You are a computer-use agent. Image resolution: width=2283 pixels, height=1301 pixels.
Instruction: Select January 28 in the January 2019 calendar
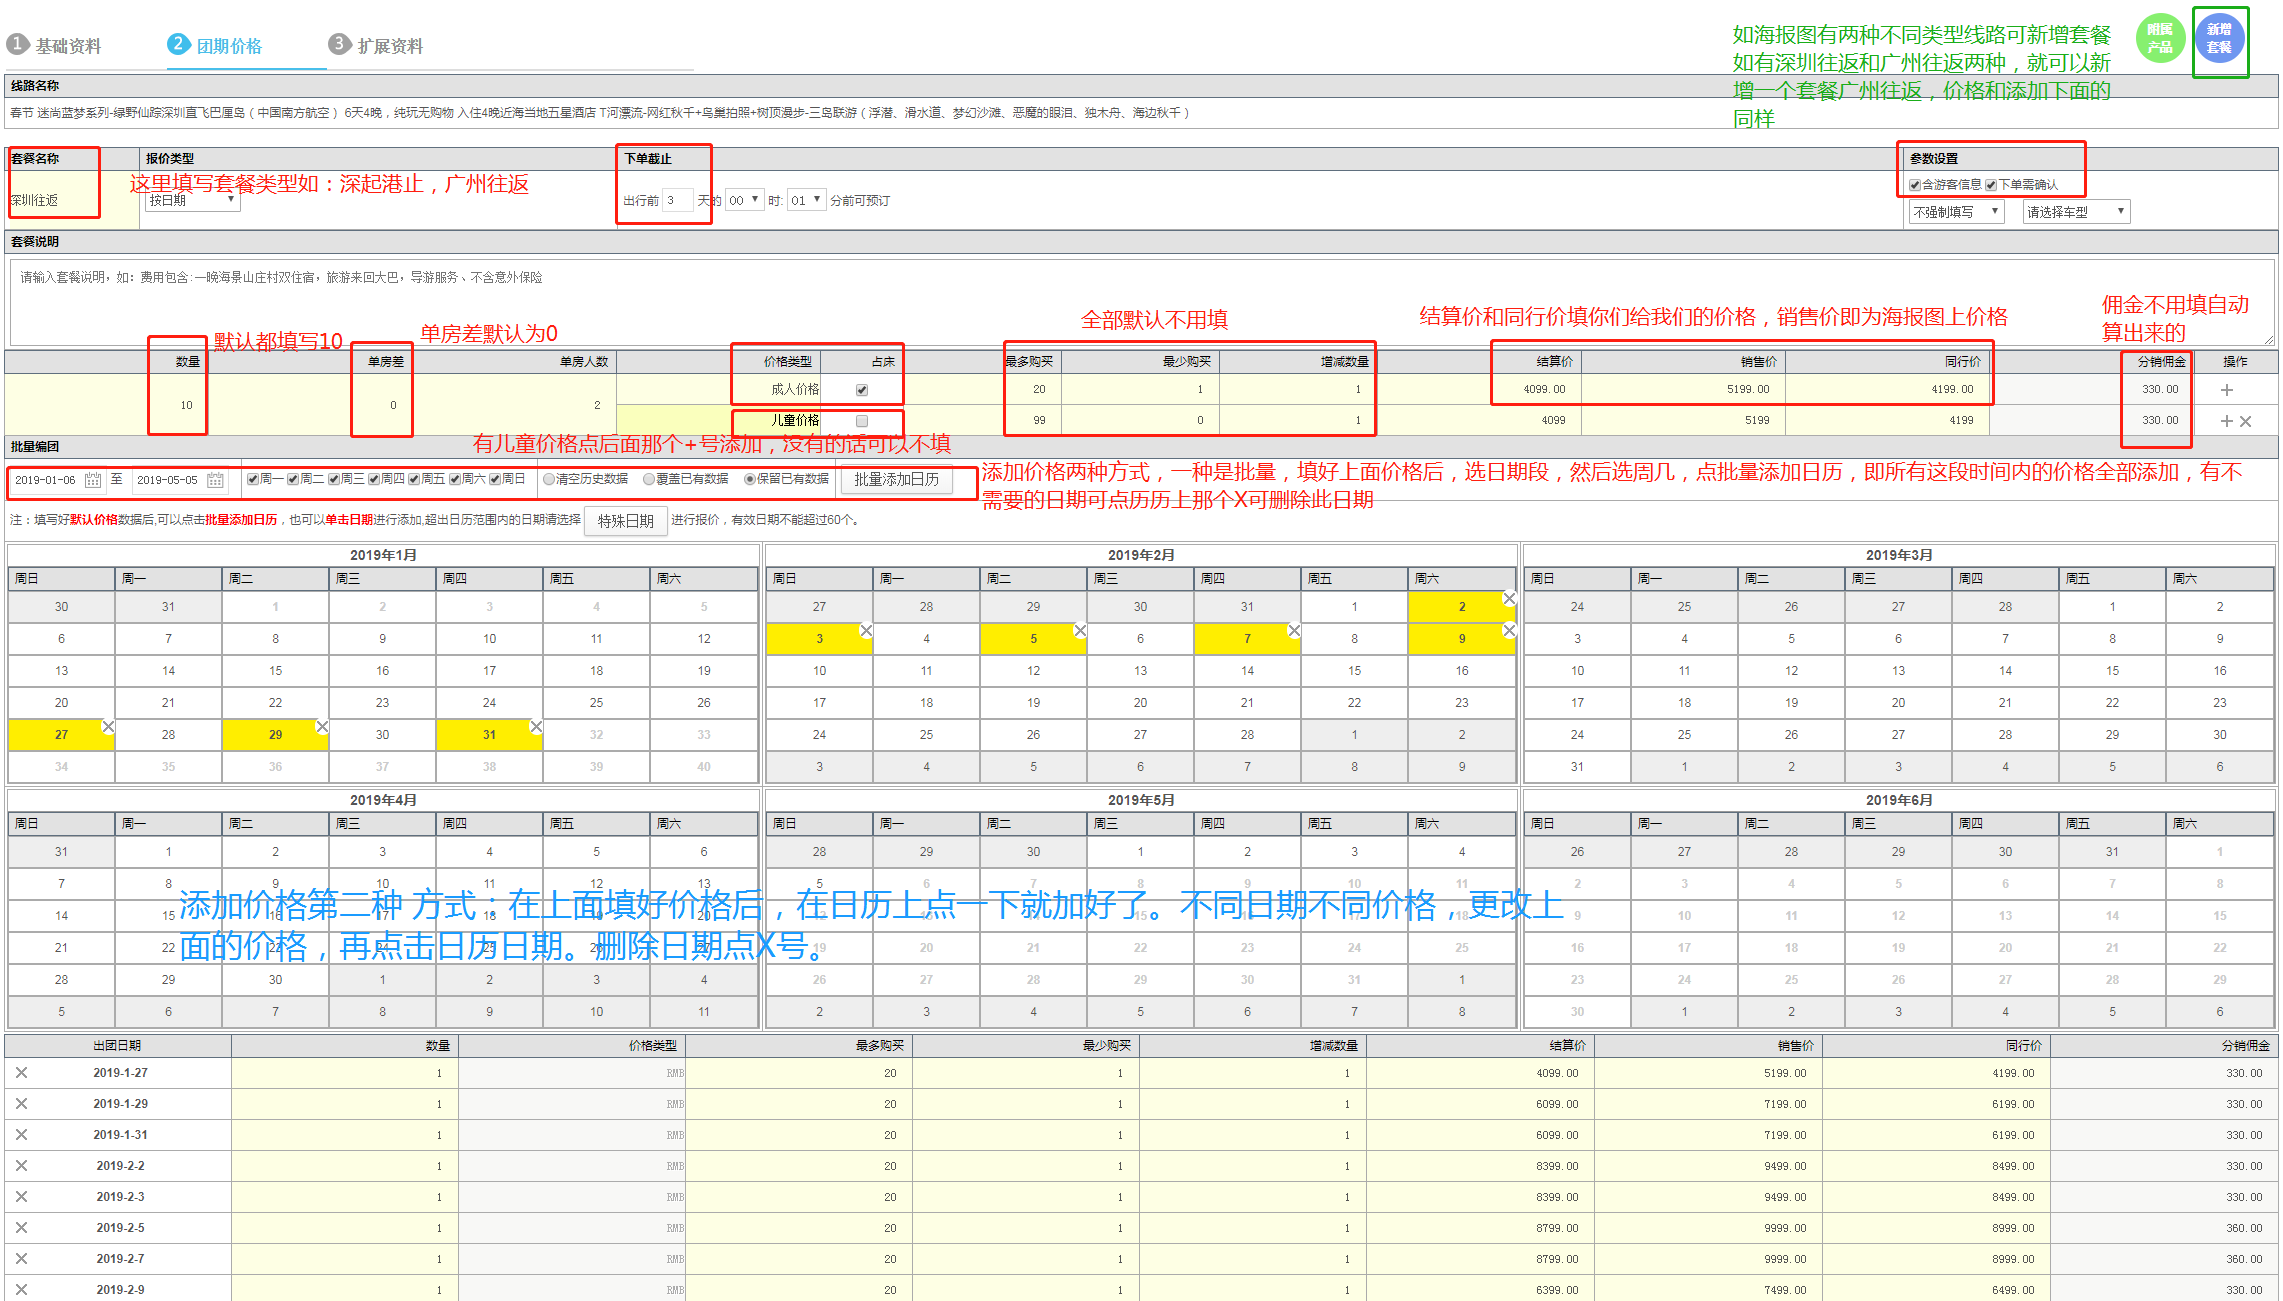(168, 735)
